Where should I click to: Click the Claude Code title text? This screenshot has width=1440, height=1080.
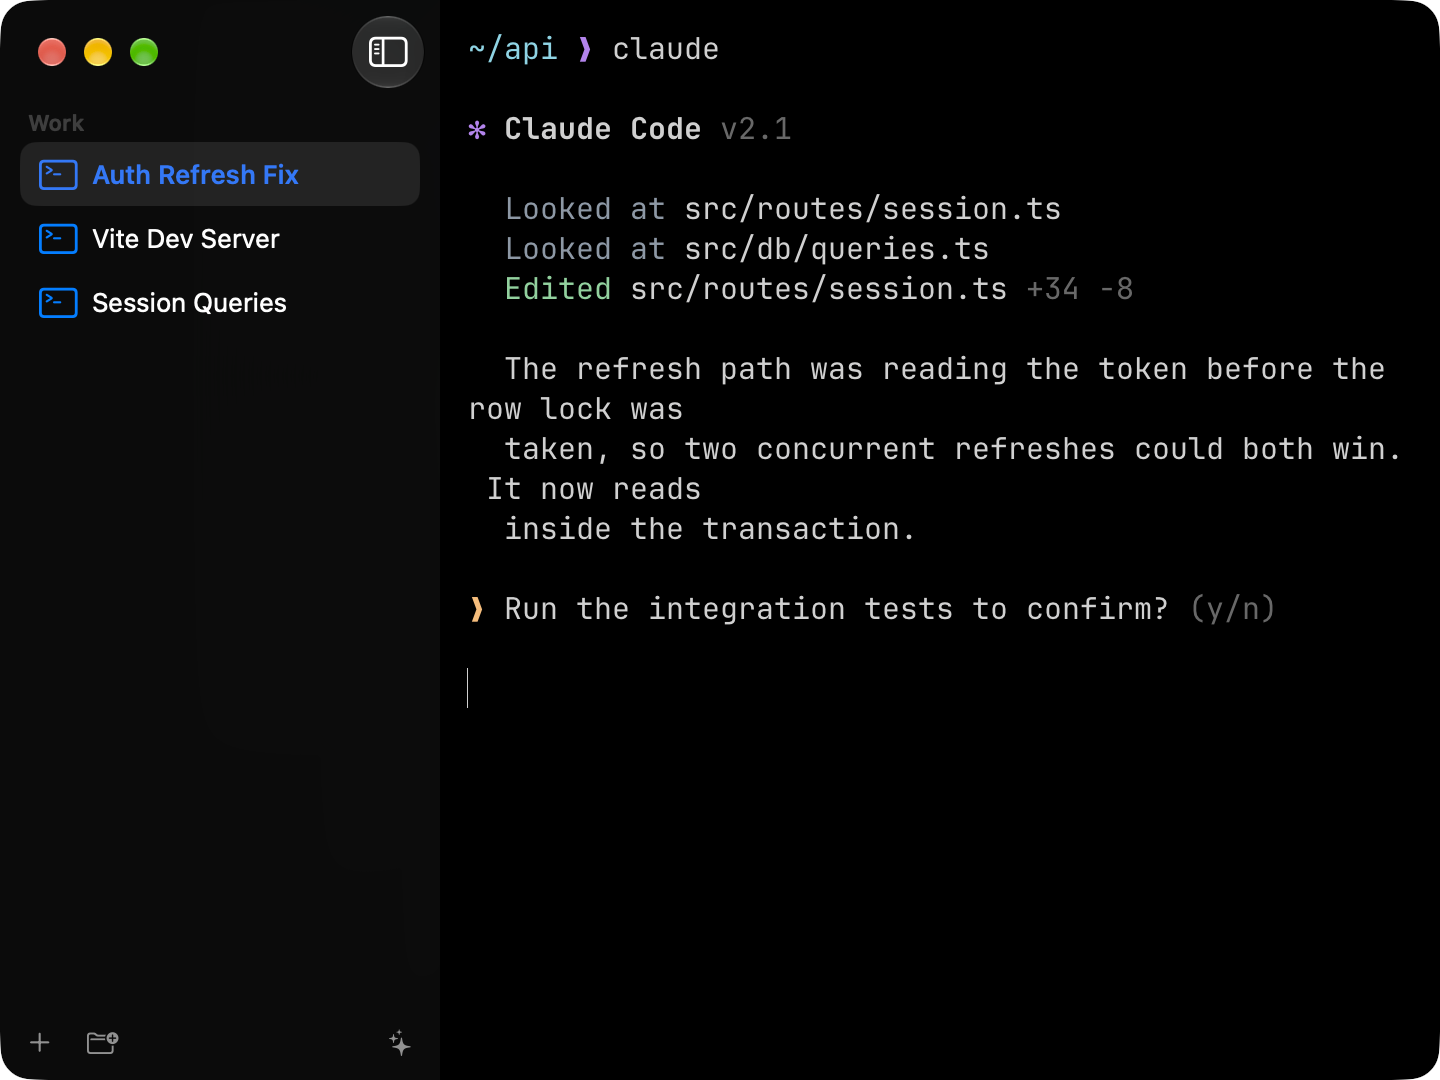click(602, 129)
